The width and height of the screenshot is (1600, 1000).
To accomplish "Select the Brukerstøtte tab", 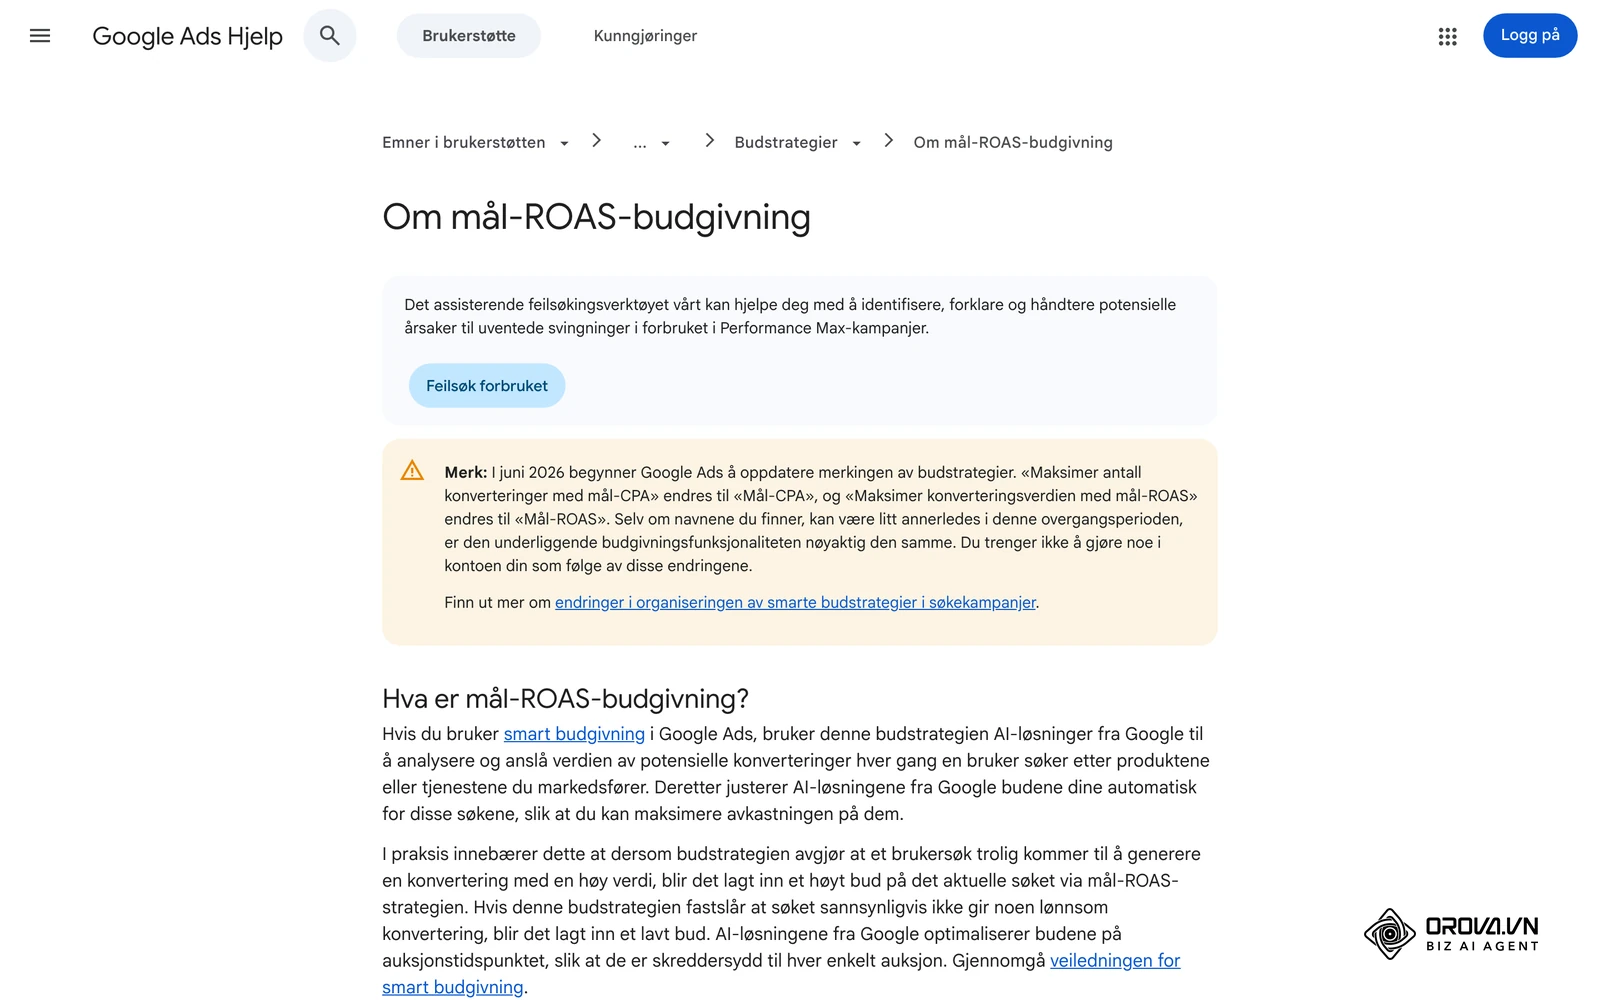I will 469,36.
